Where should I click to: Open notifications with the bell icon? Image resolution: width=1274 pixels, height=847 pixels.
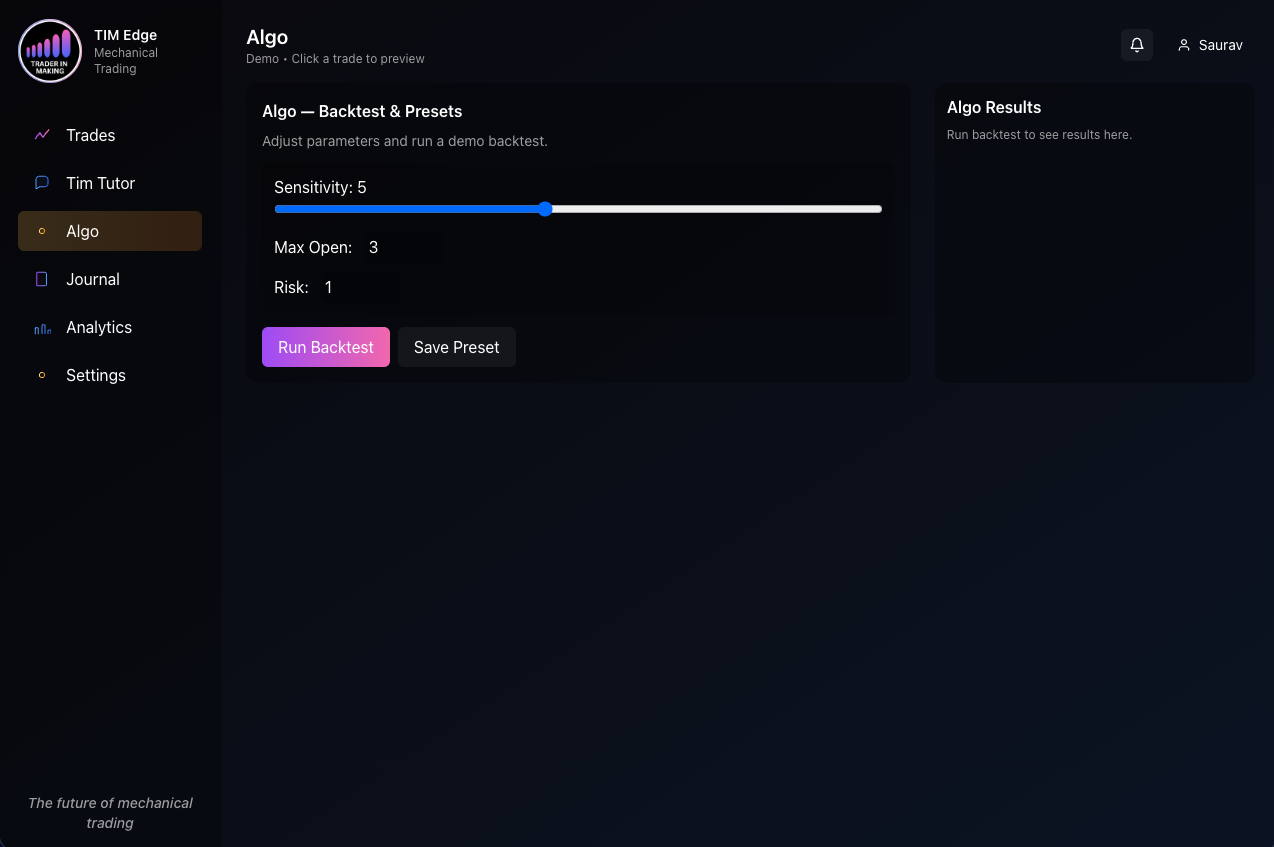1137,45
